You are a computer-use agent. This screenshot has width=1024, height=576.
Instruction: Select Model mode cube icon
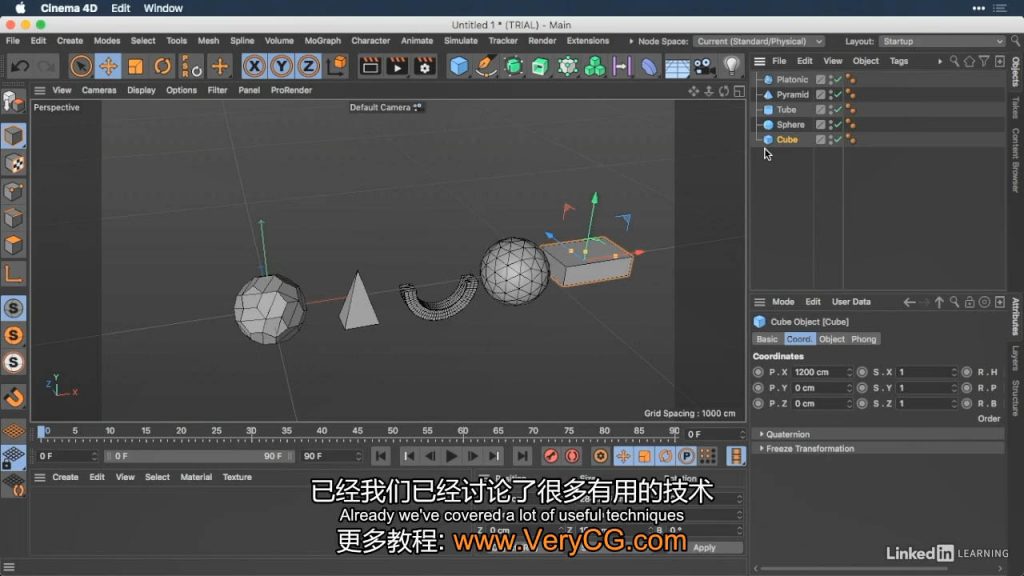point(13,136)
